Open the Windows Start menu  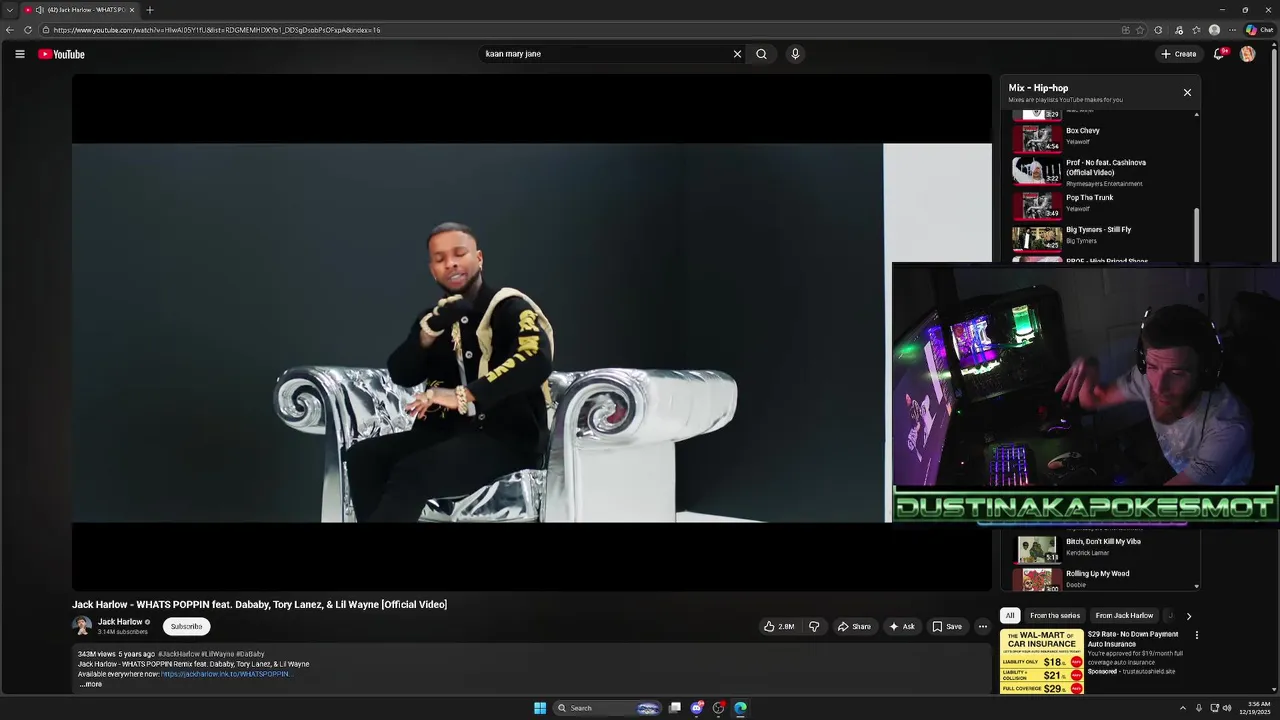tap(540, 708)
